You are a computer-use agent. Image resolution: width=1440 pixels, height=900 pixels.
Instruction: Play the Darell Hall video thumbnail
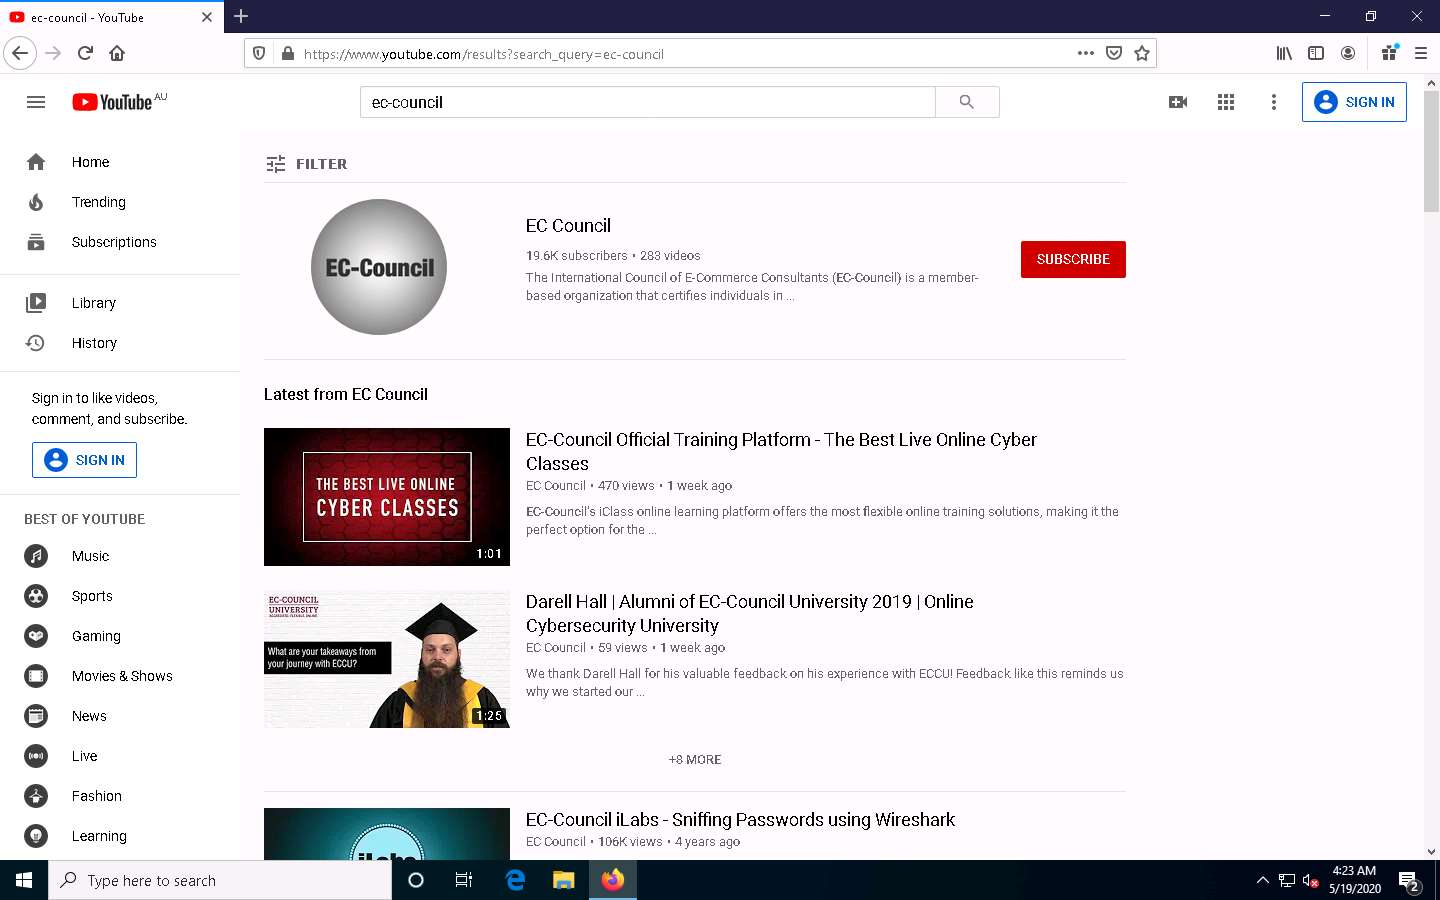tap(387, 659)
